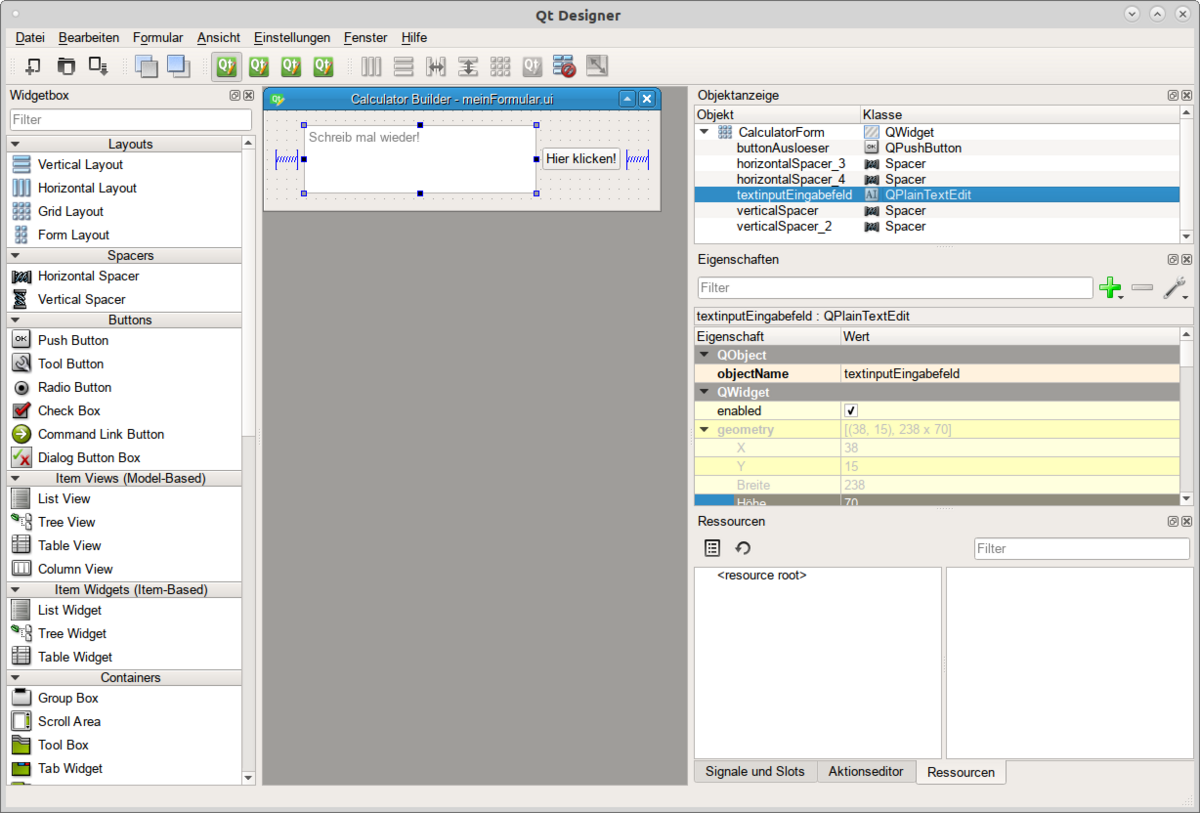Uncheck the enabled property checkbox

(x=851, y=411)
